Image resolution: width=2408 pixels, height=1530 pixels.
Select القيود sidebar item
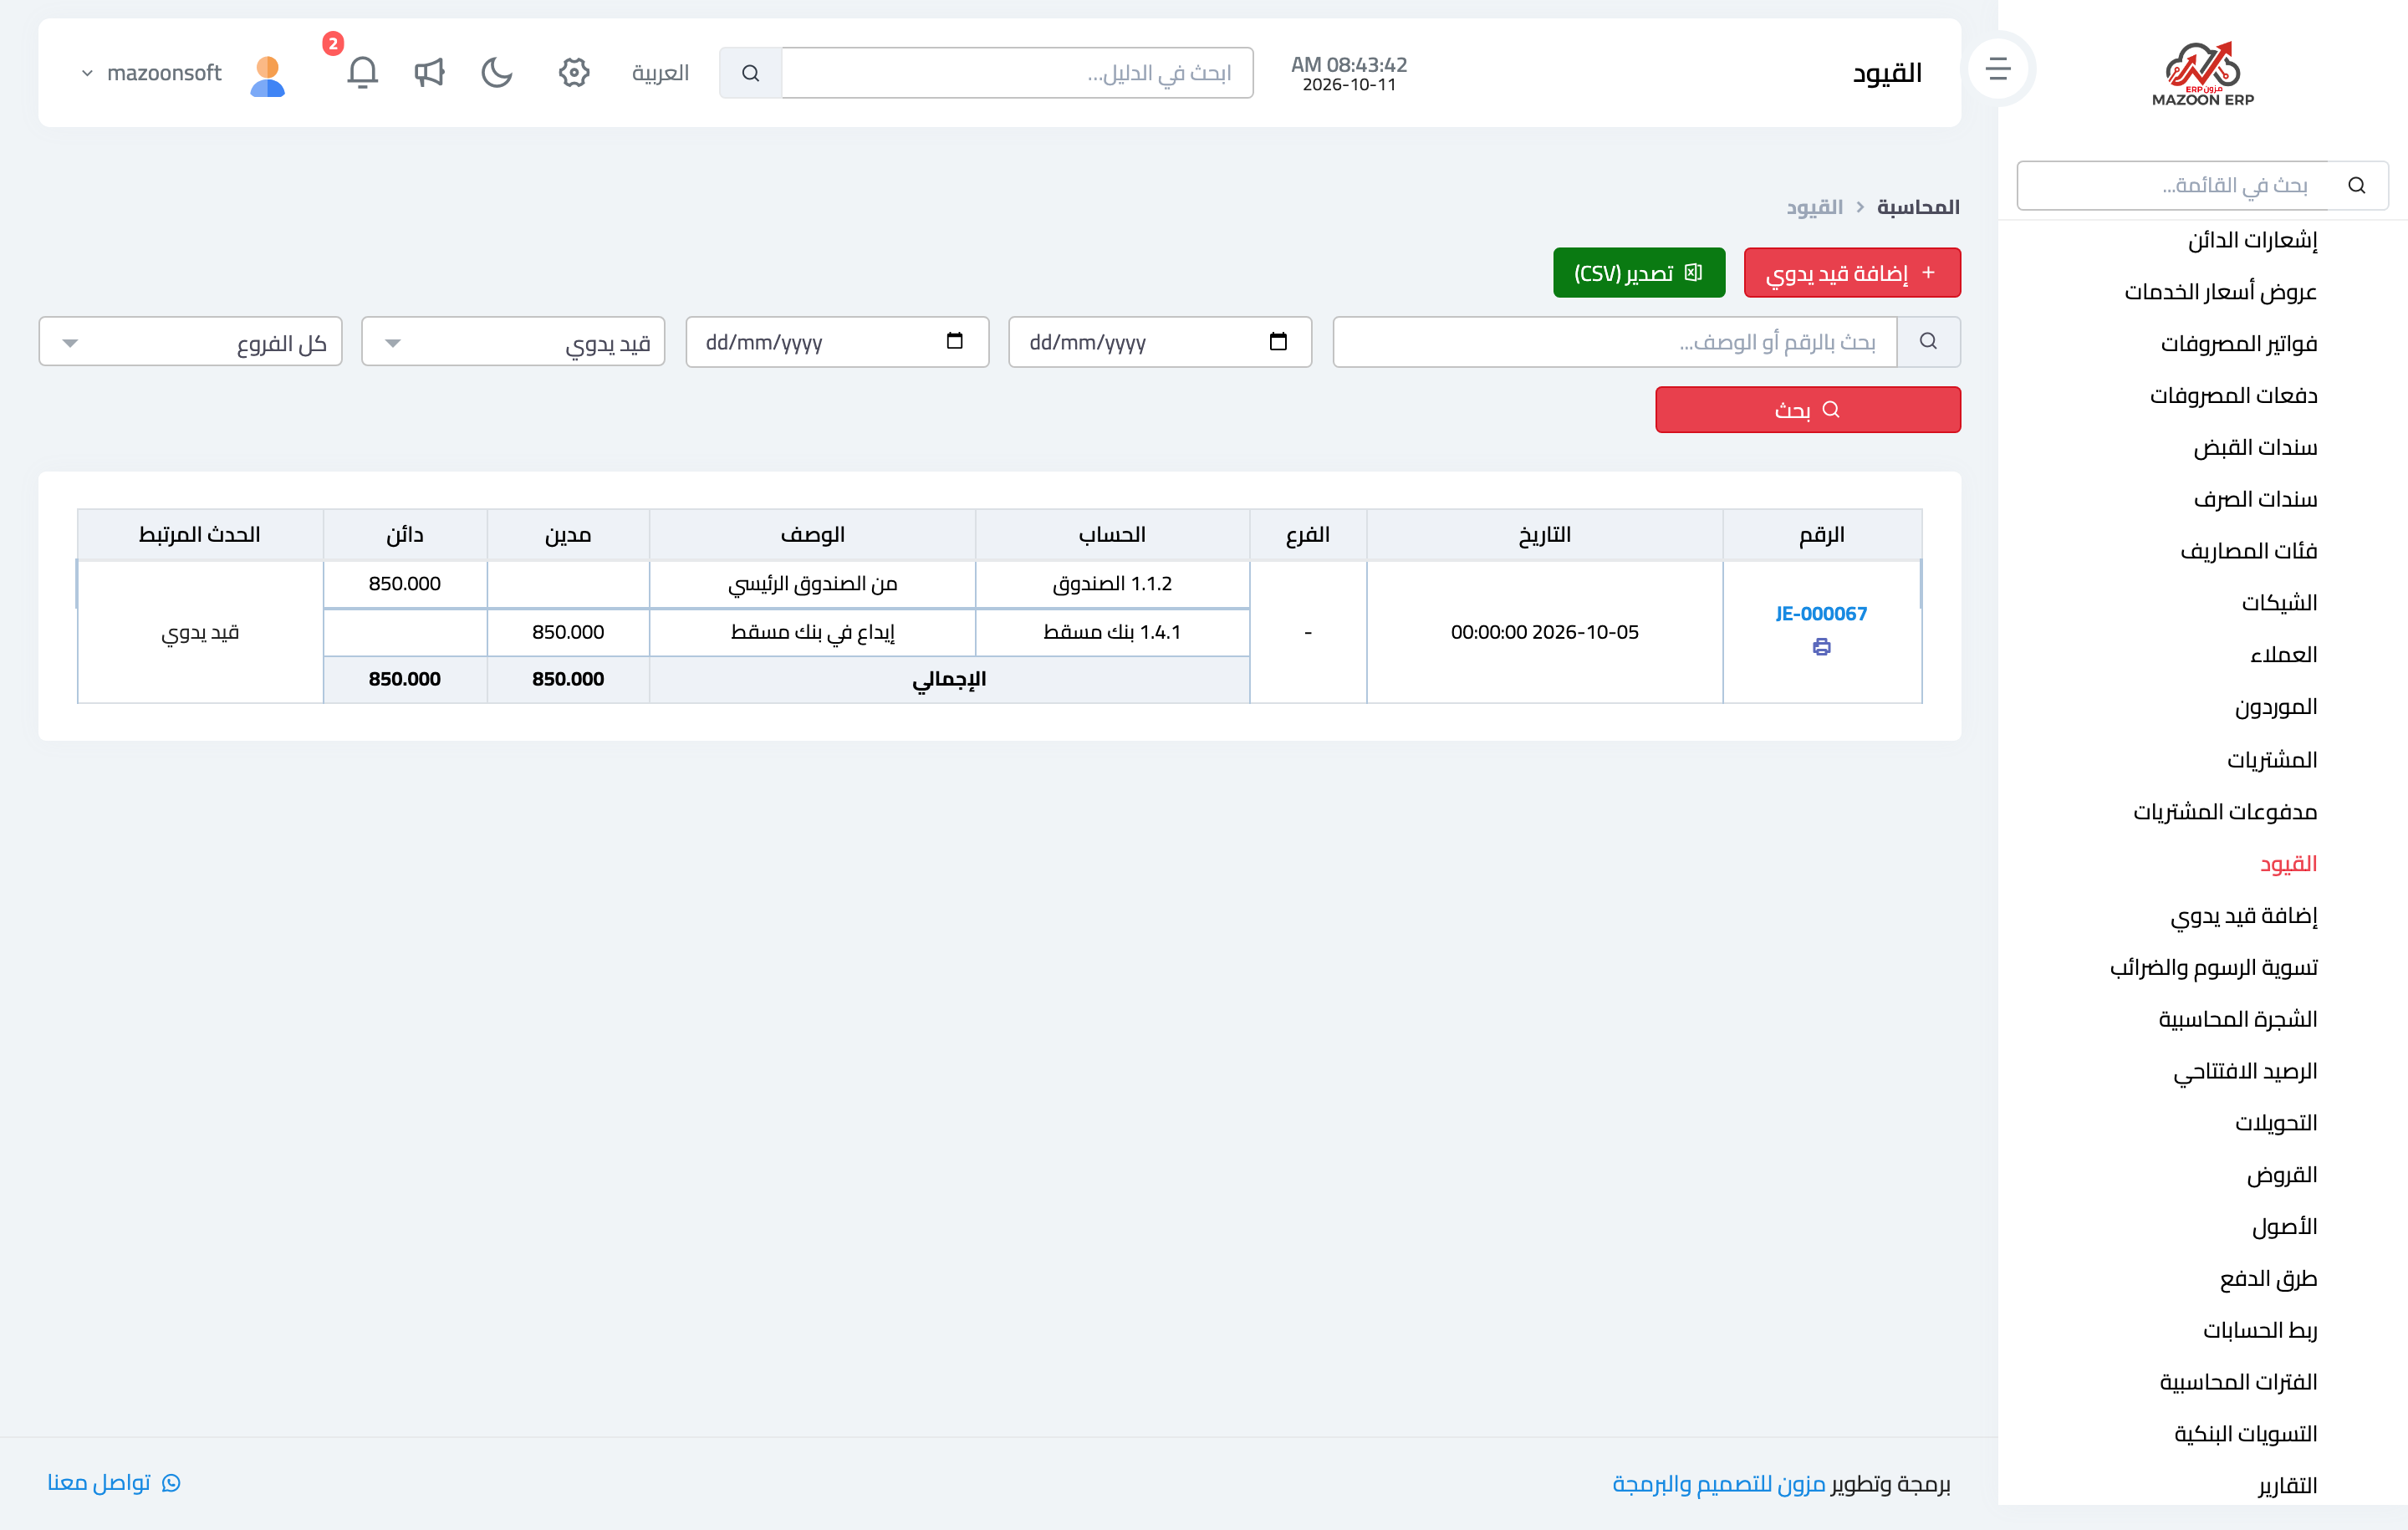(x=2288, y=864)
